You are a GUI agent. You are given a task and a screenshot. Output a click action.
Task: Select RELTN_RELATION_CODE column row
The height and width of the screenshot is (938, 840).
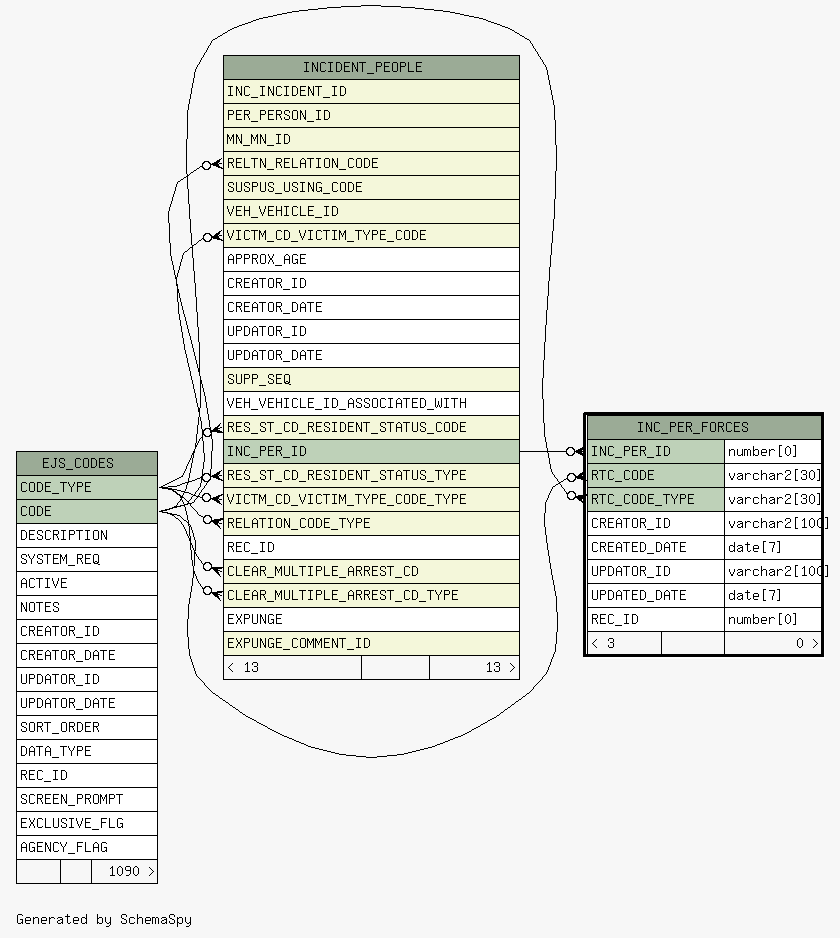(371, 163)
